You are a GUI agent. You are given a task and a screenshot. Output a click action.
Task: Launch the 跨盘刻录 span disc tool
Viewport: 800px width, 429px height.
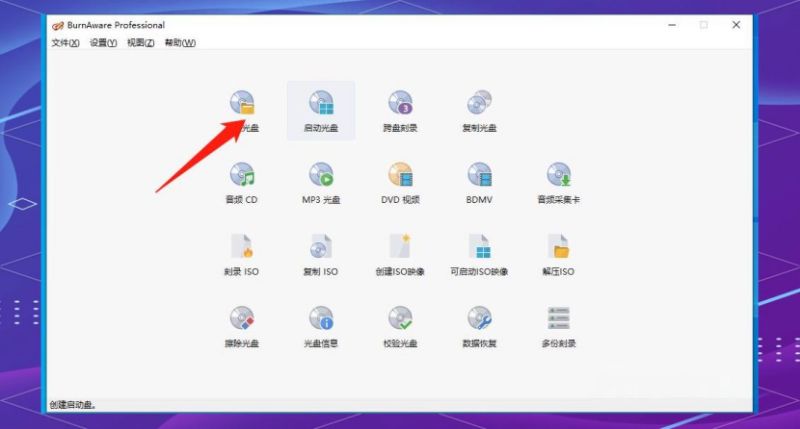(x=400, y=110)
